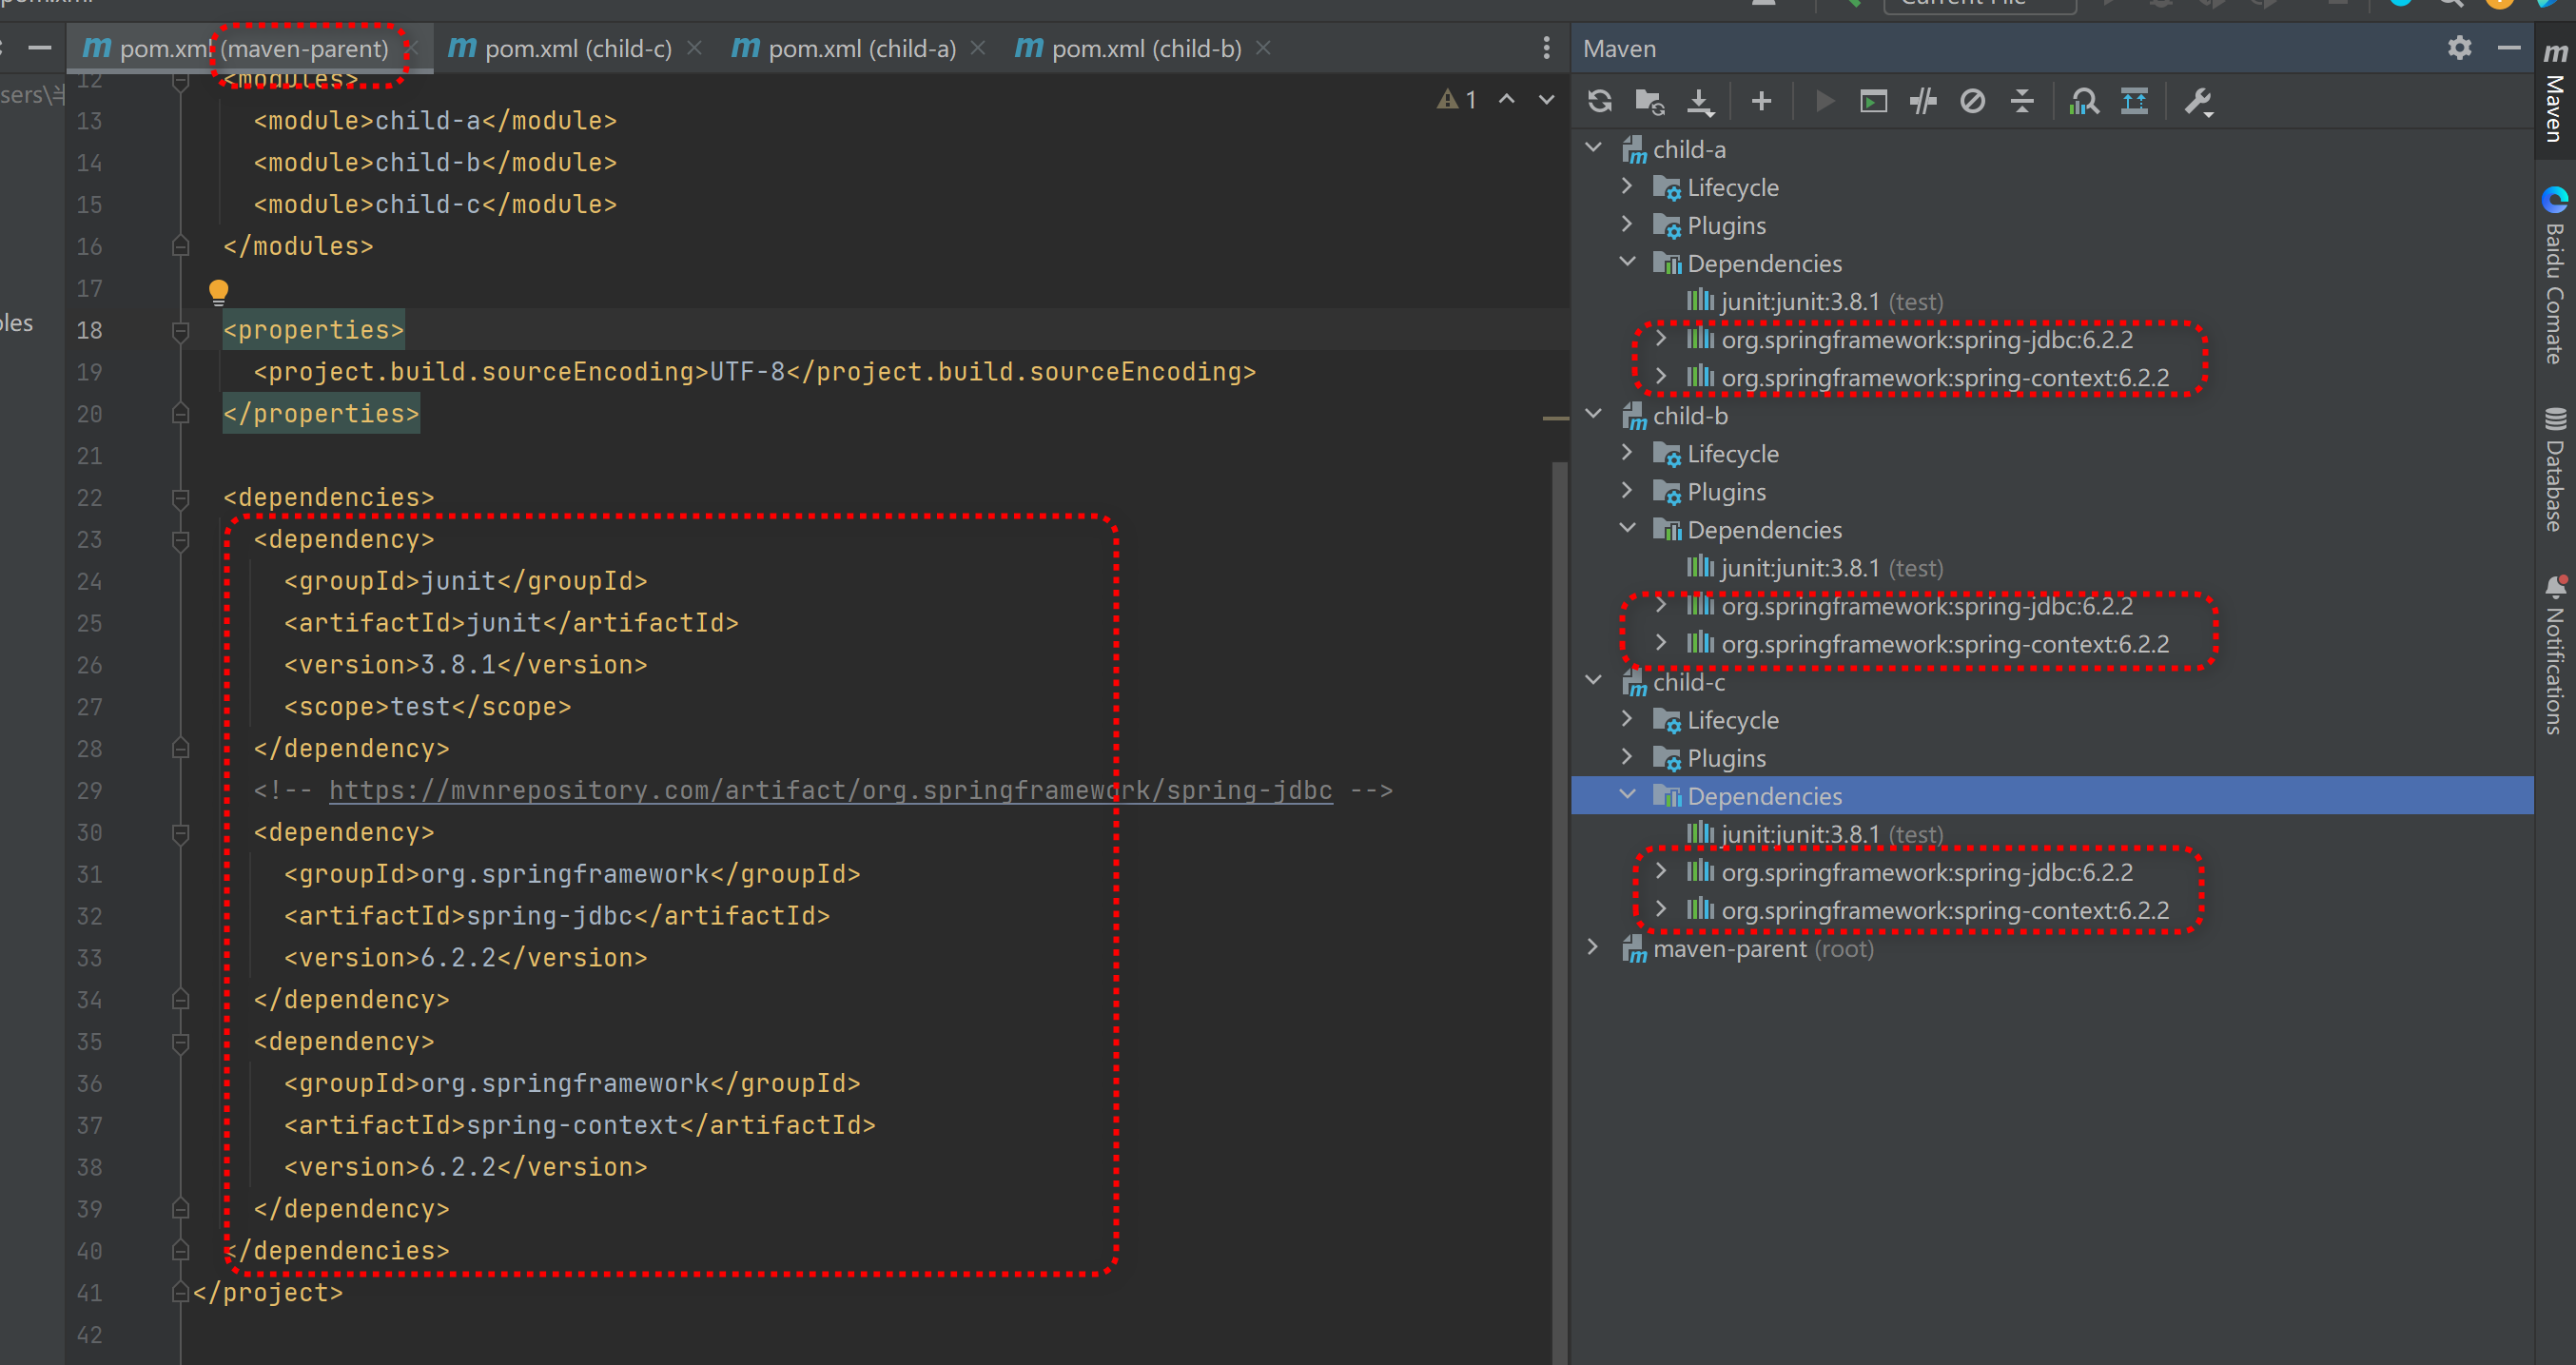Go to previous highlighted error arrow
Screen dimensions: 2576x1365
pyautogui.click(x=1506, y=99)
